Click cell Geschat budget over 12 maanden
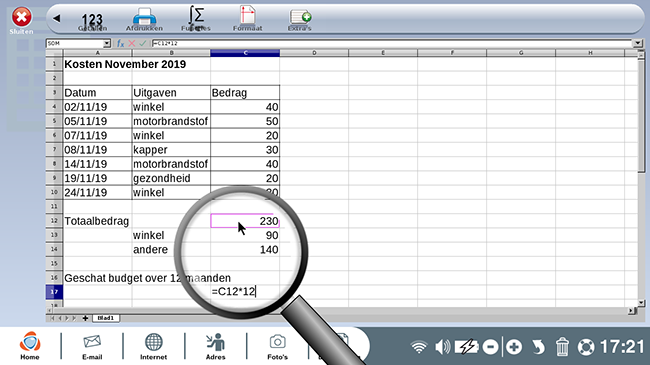This screenshot has width=650, height=365. [148, 278]
